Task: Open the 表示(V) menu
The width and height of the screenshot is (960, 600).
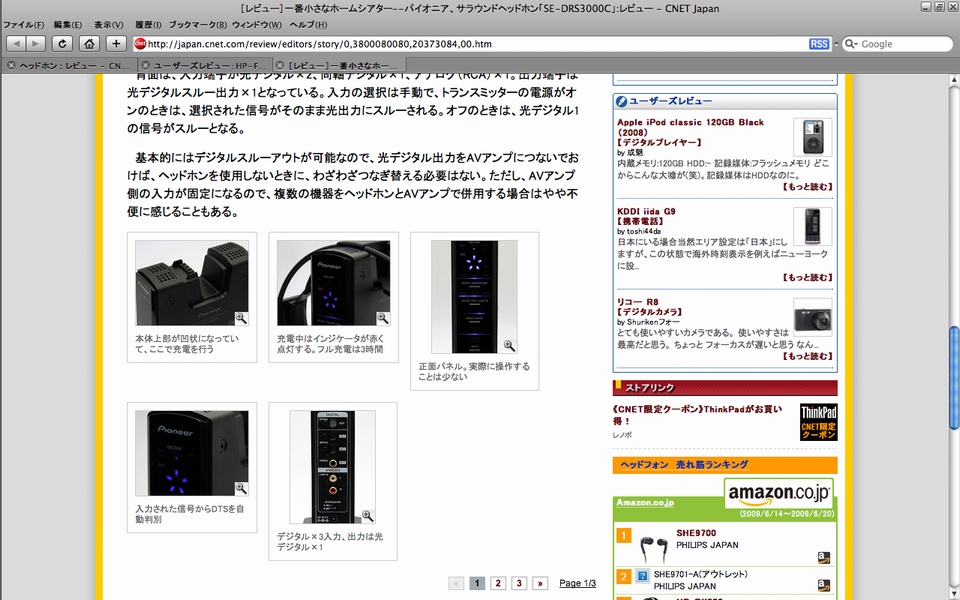Action: tap(108, 25)
